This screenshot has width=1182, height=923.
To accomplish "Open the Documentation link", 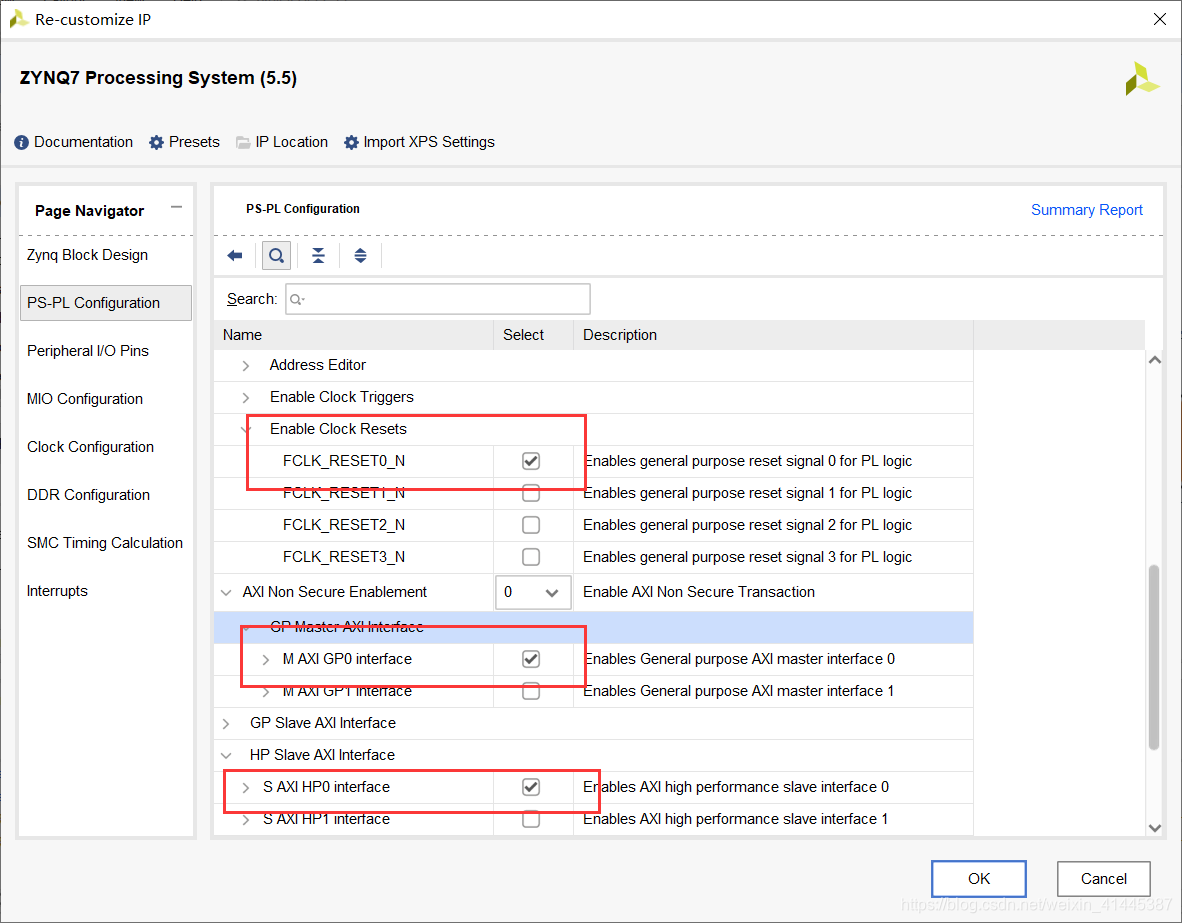I will click(x=83, y=143).
